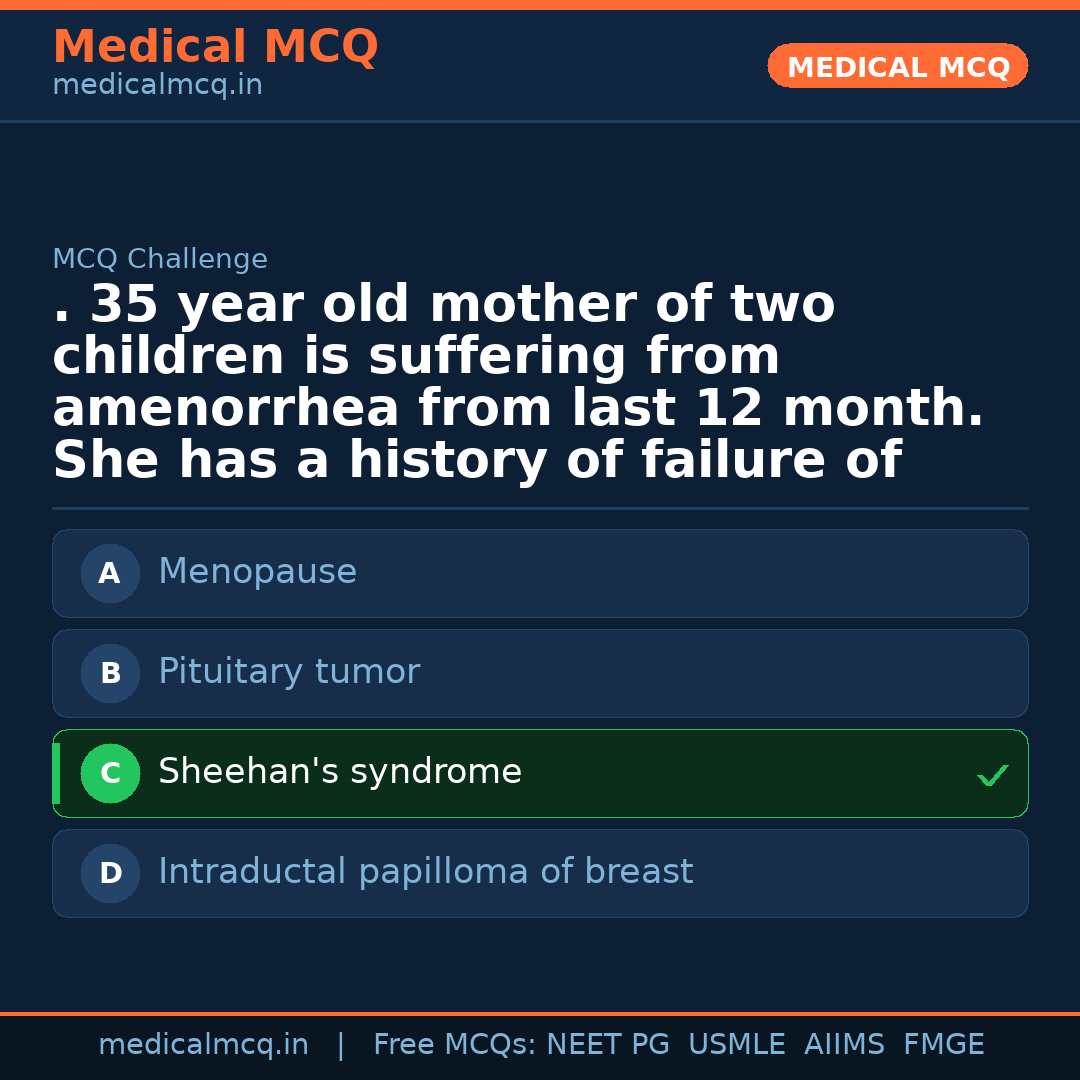
Task: Open the medicalmcq.in footer link
Action: (204, 1043)
